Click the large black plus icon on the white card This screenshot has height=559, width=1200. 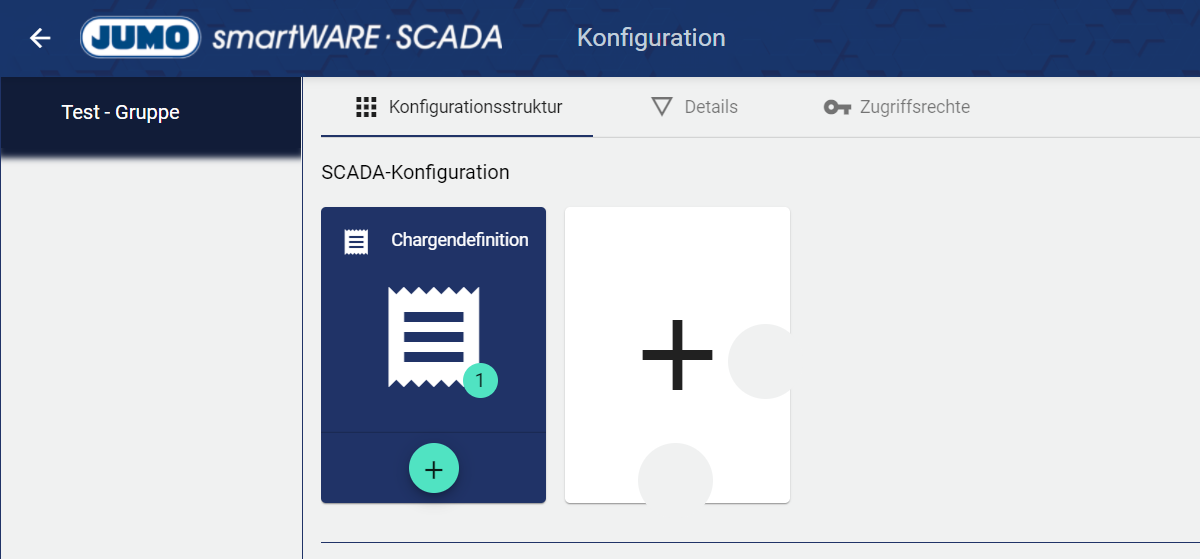(677, 355)
